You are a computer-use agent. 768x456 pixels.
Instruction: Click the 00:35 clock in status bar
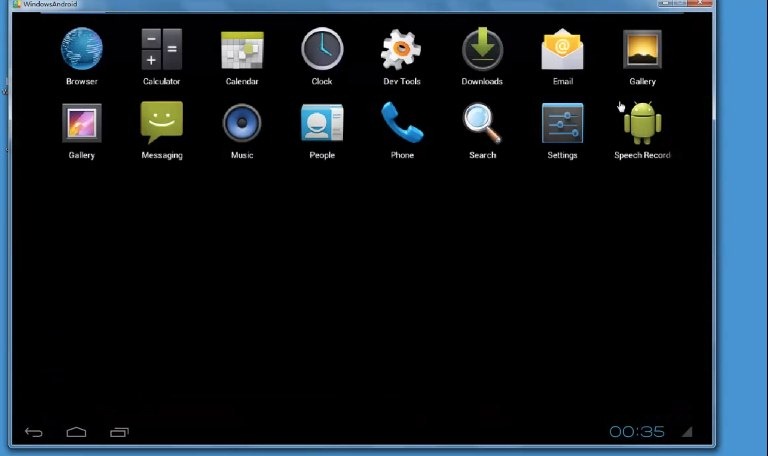coord(637,432)
